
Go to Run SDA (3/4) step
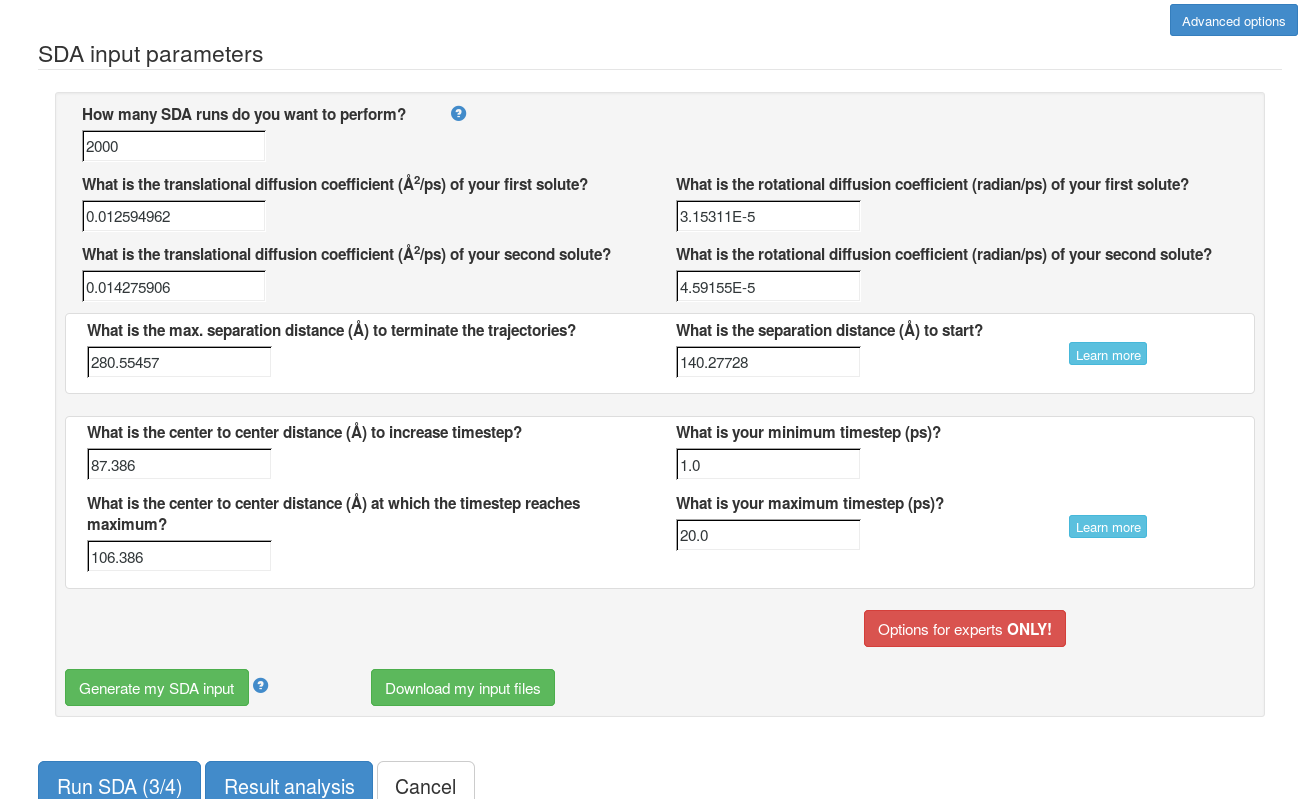point(120,782)
